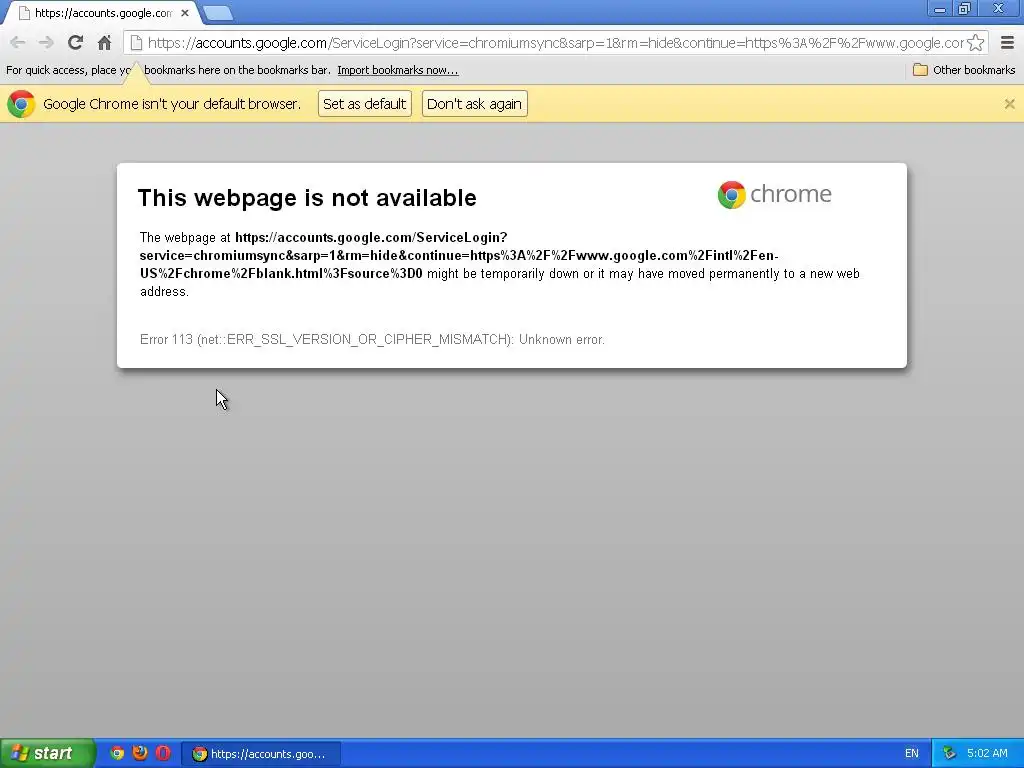
Task: Click the browser Back arrow
Action: (18, 43)
